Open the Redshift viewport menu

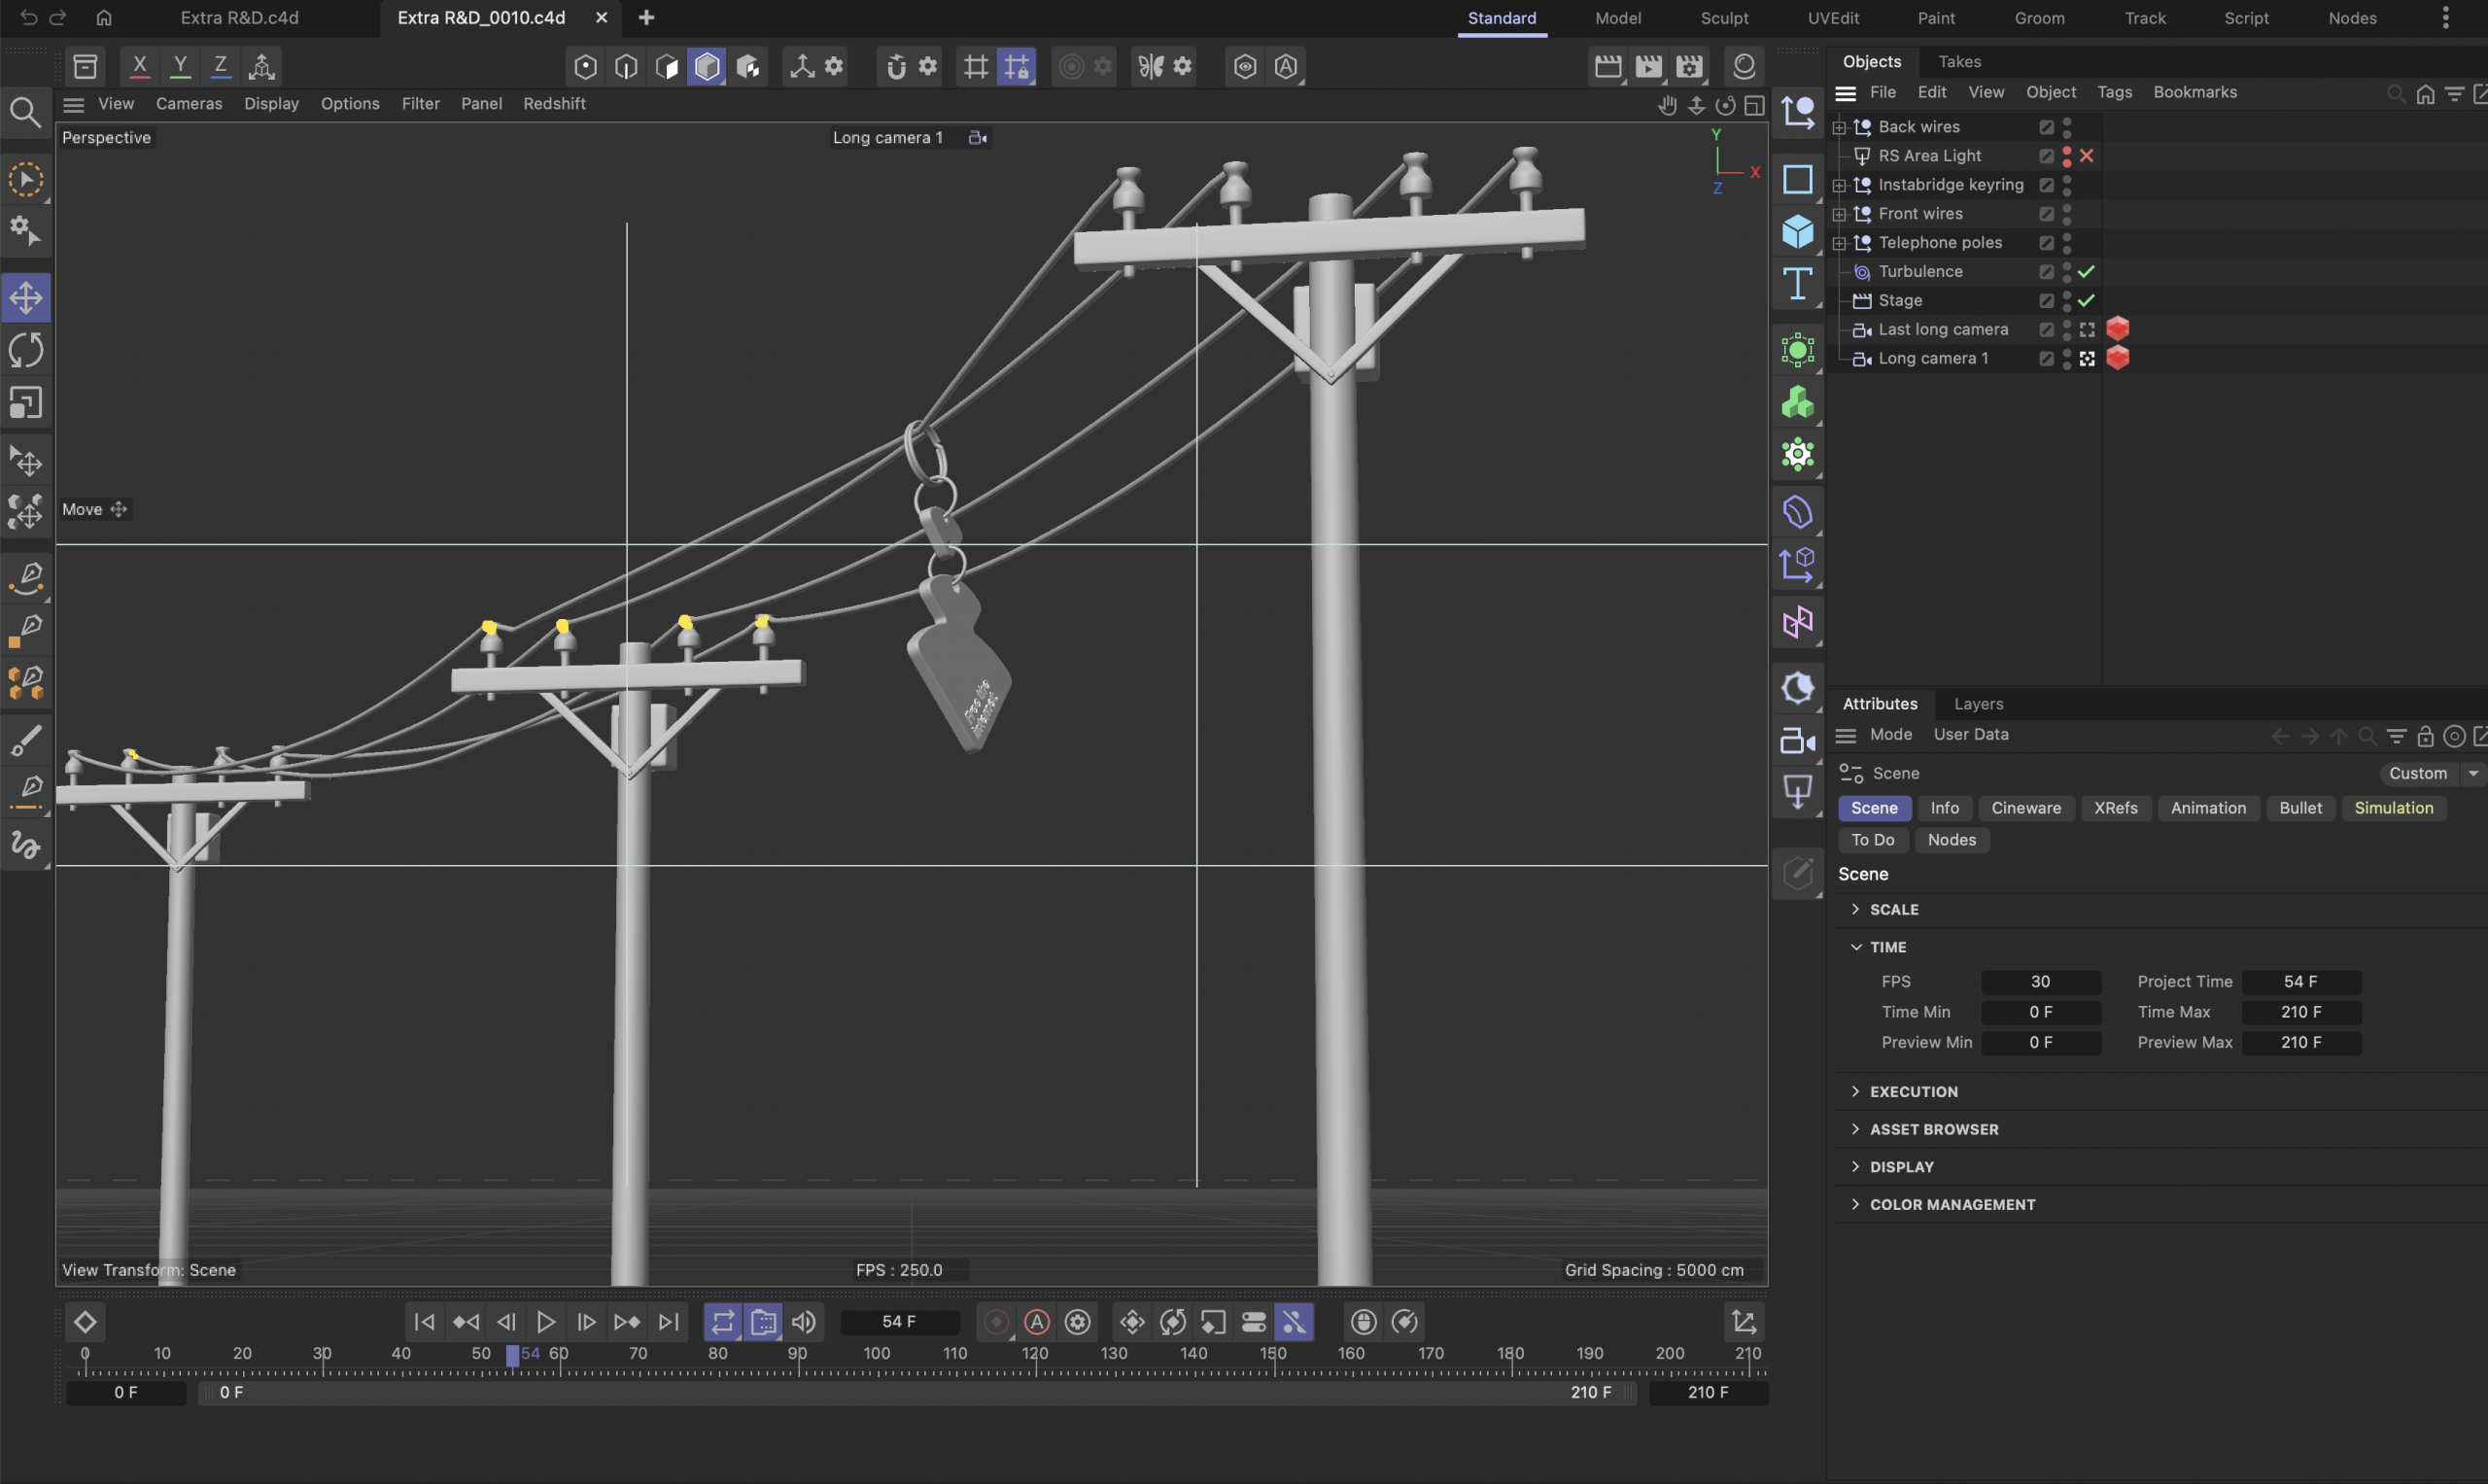[x=554, y=104]
